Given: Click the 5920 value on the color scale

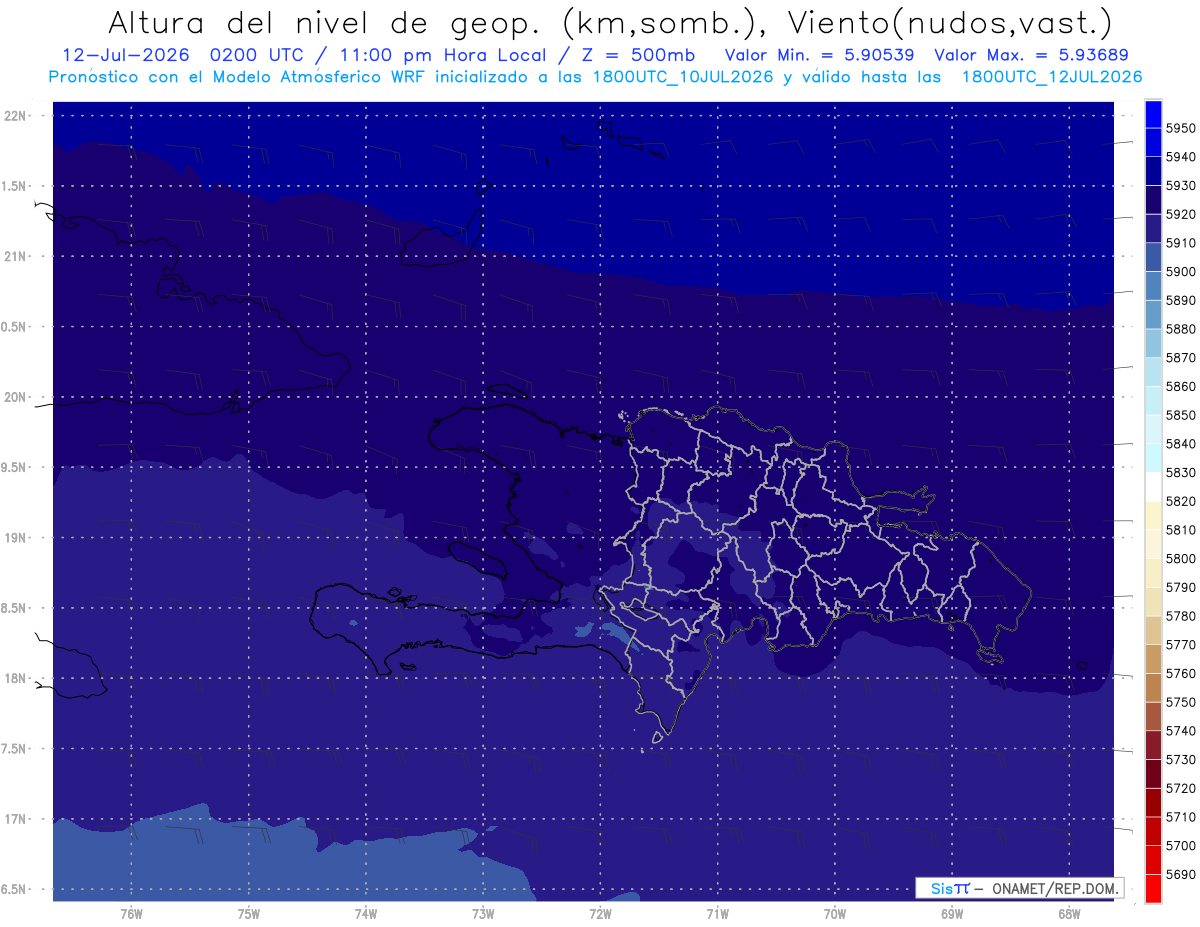Looking at the screenshot, I should [1181, 214].
